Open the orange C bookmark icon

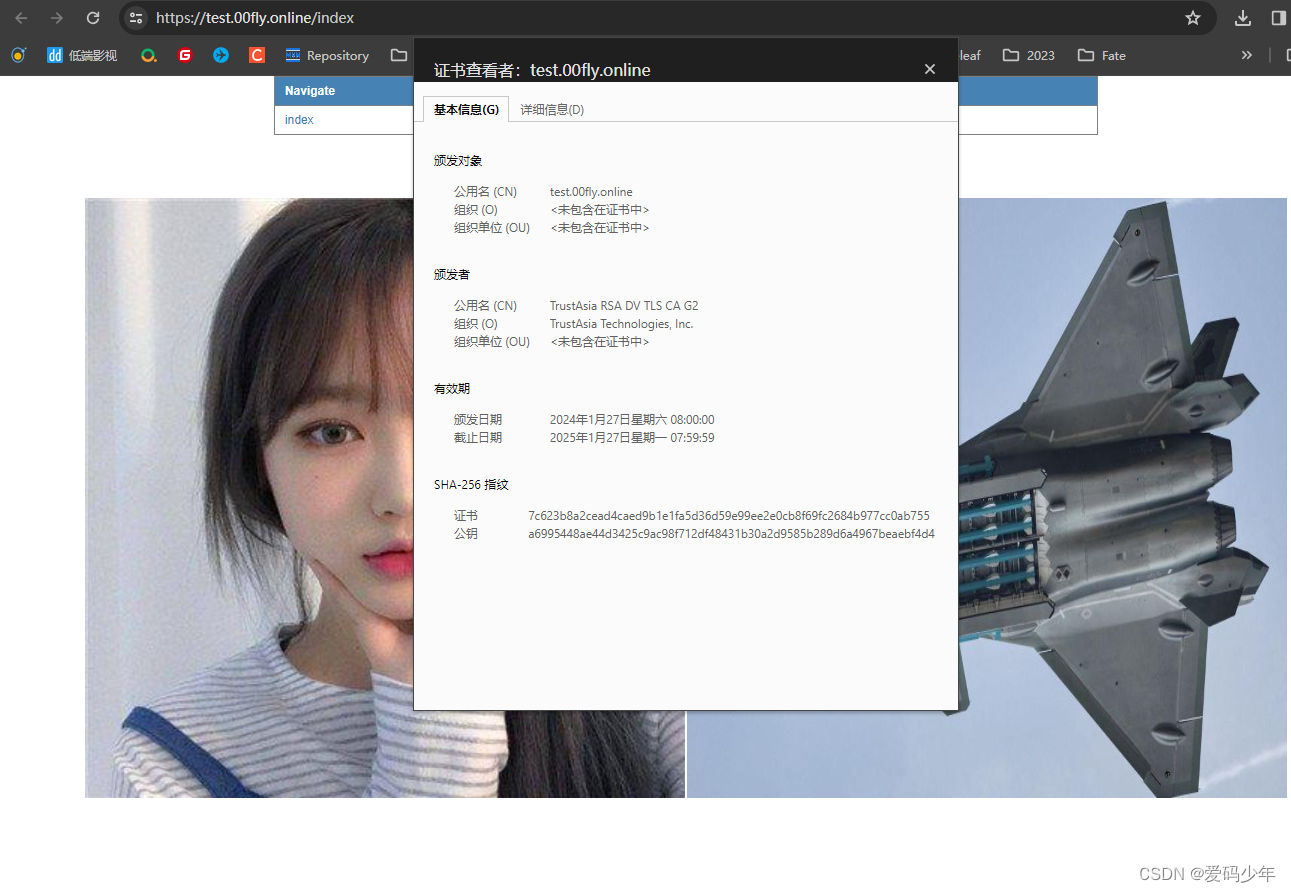(x=257, y=56)
